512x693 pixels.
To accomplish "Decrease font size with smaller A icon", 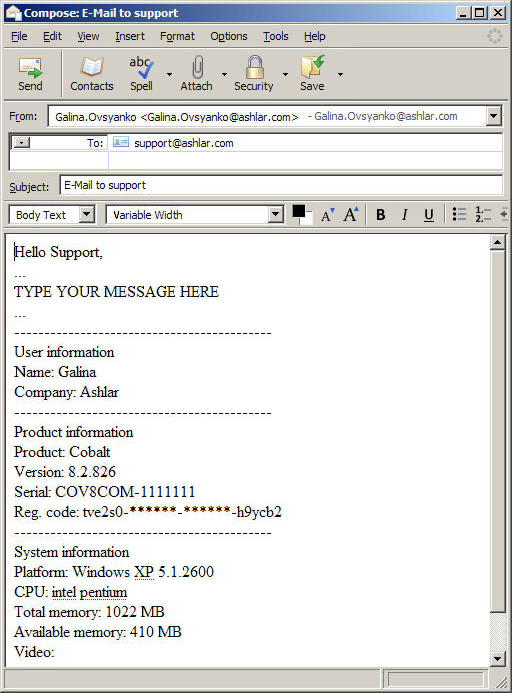I will pyautogui.click(x=328, y=215).
